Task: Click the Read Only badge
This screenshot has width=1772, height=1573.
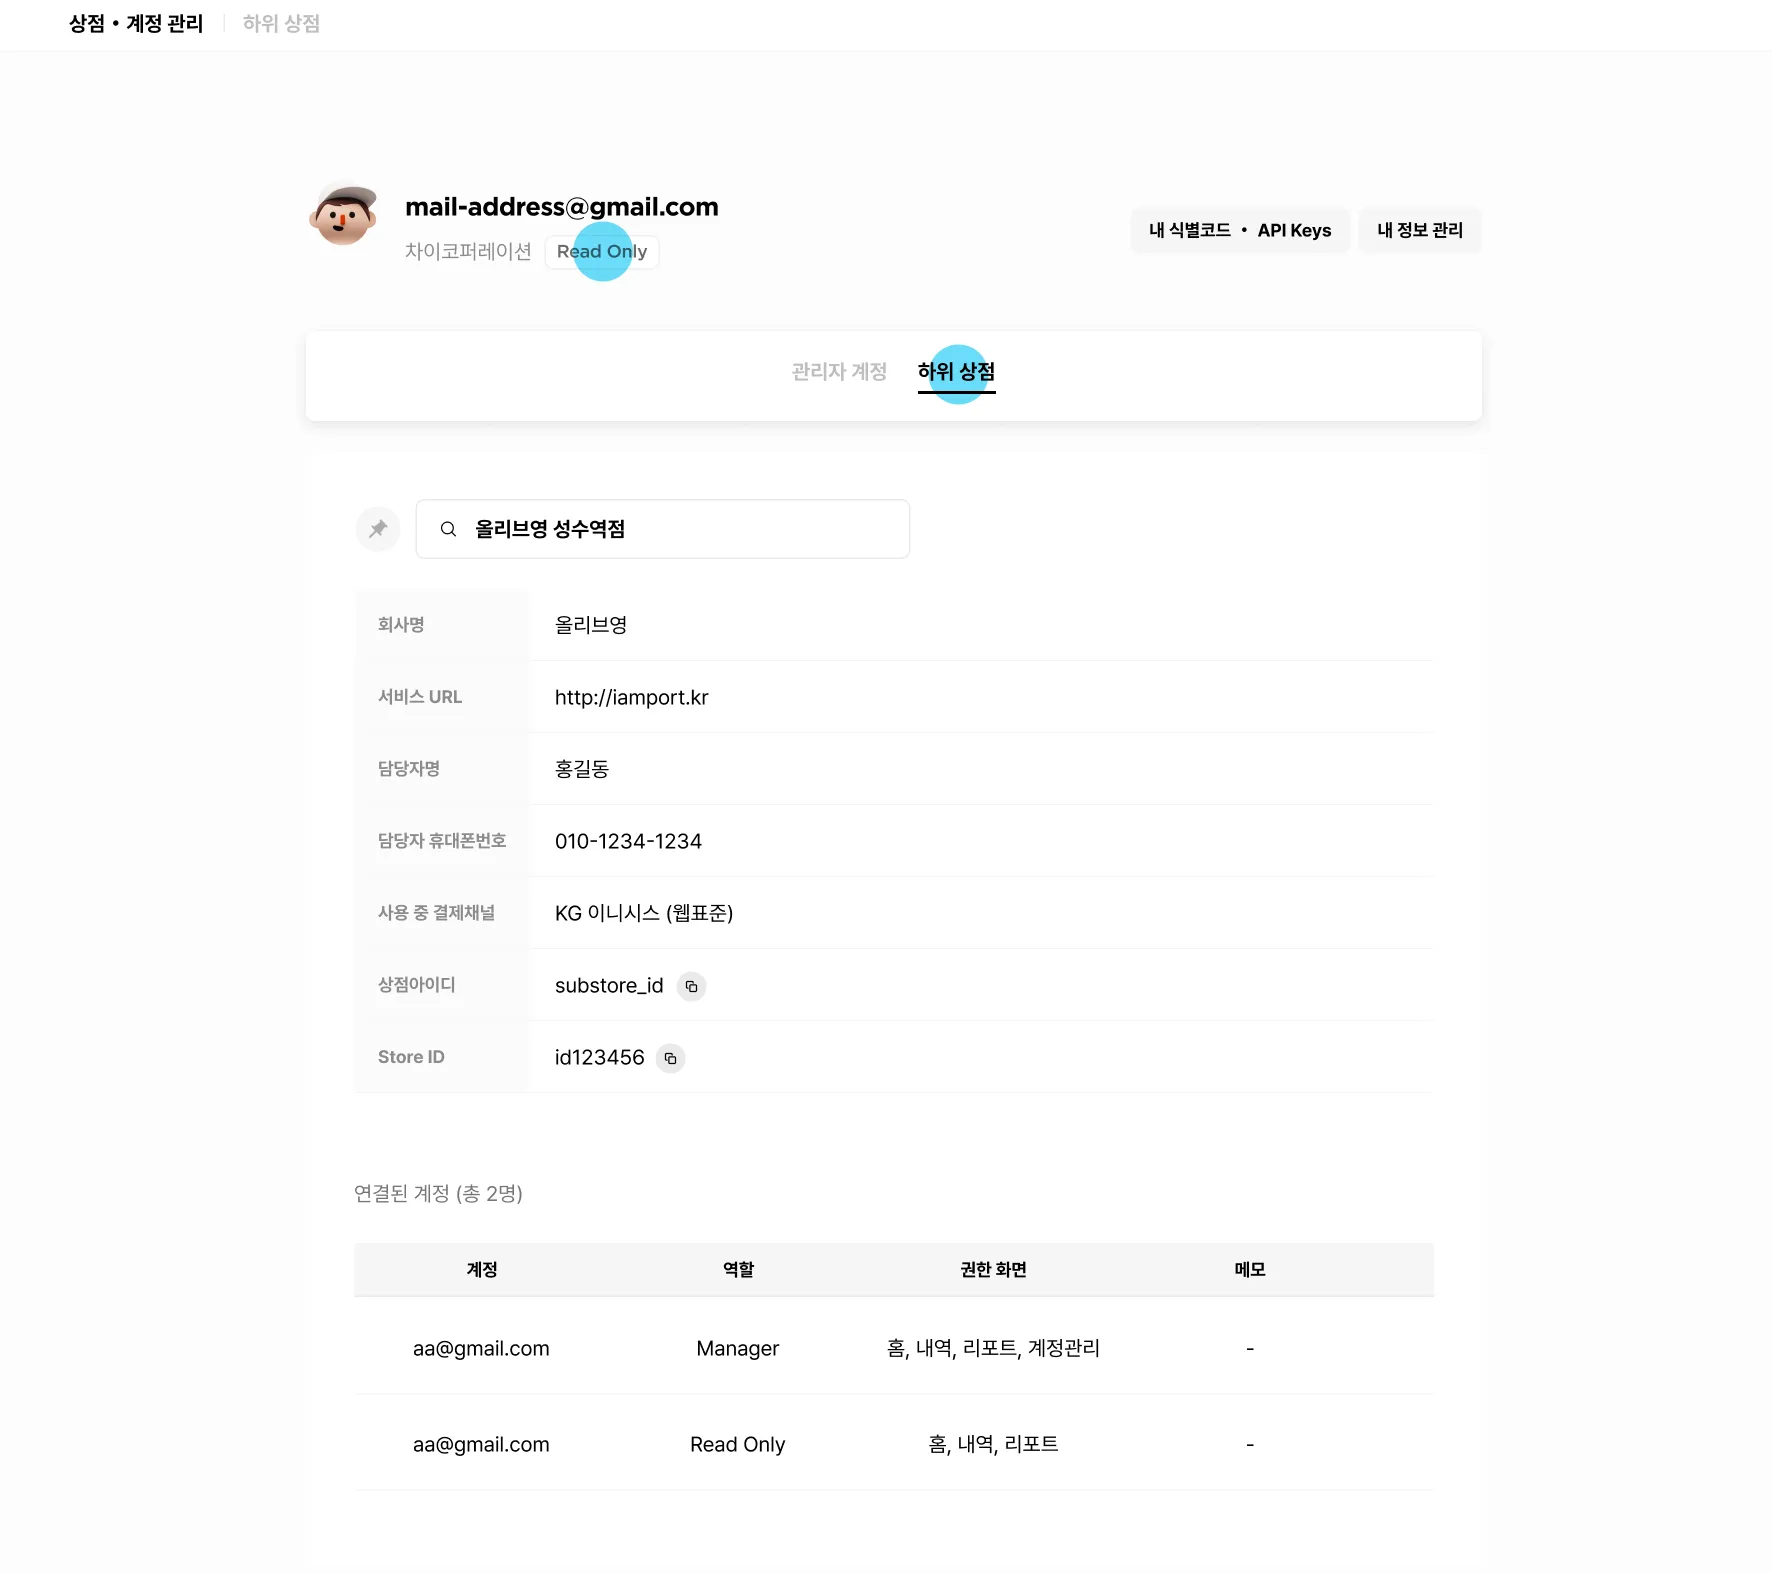Action: [x=601, y=252]
